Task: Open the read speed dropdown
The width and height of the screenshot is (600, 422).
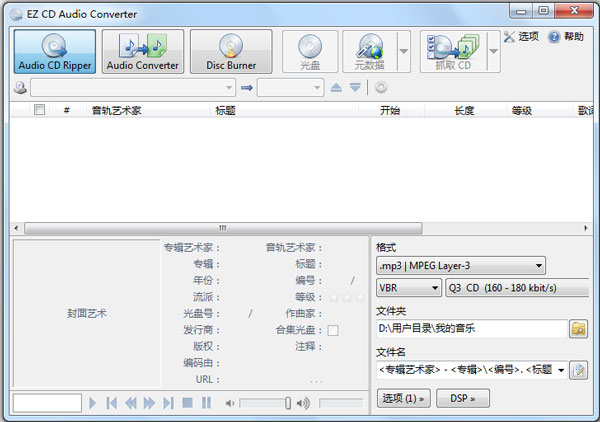Action: [x=290, y=88]
